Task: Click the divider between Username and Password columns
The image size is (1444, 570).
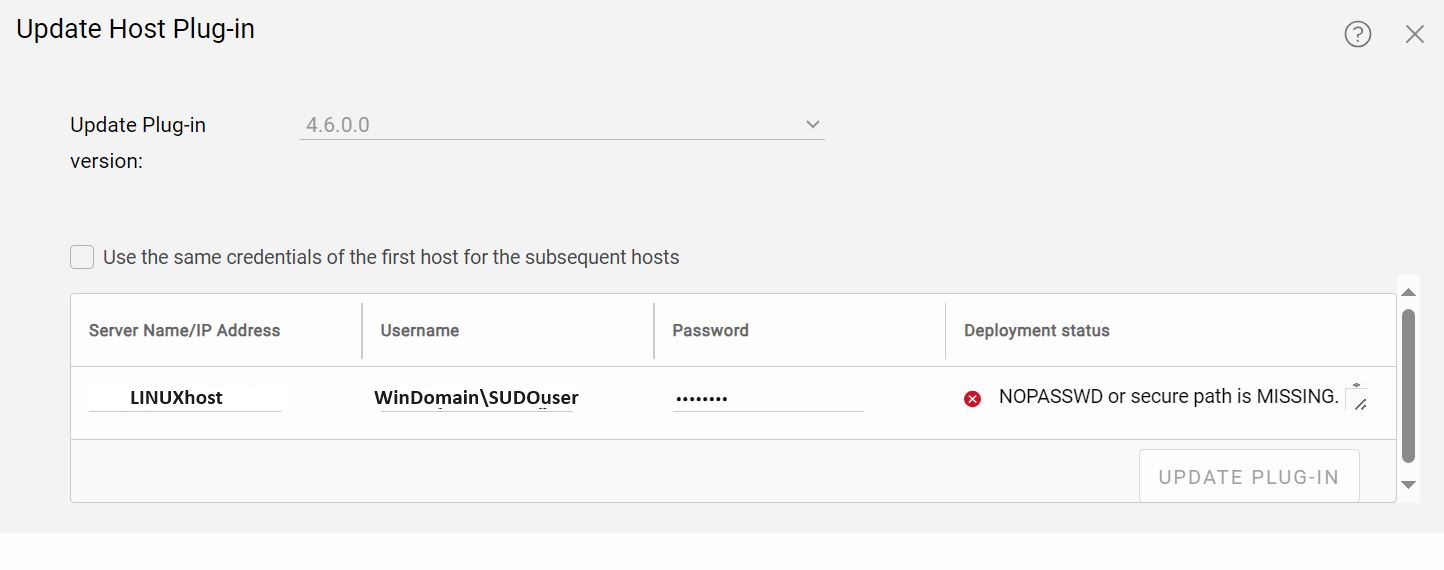Action: [654, 331]
